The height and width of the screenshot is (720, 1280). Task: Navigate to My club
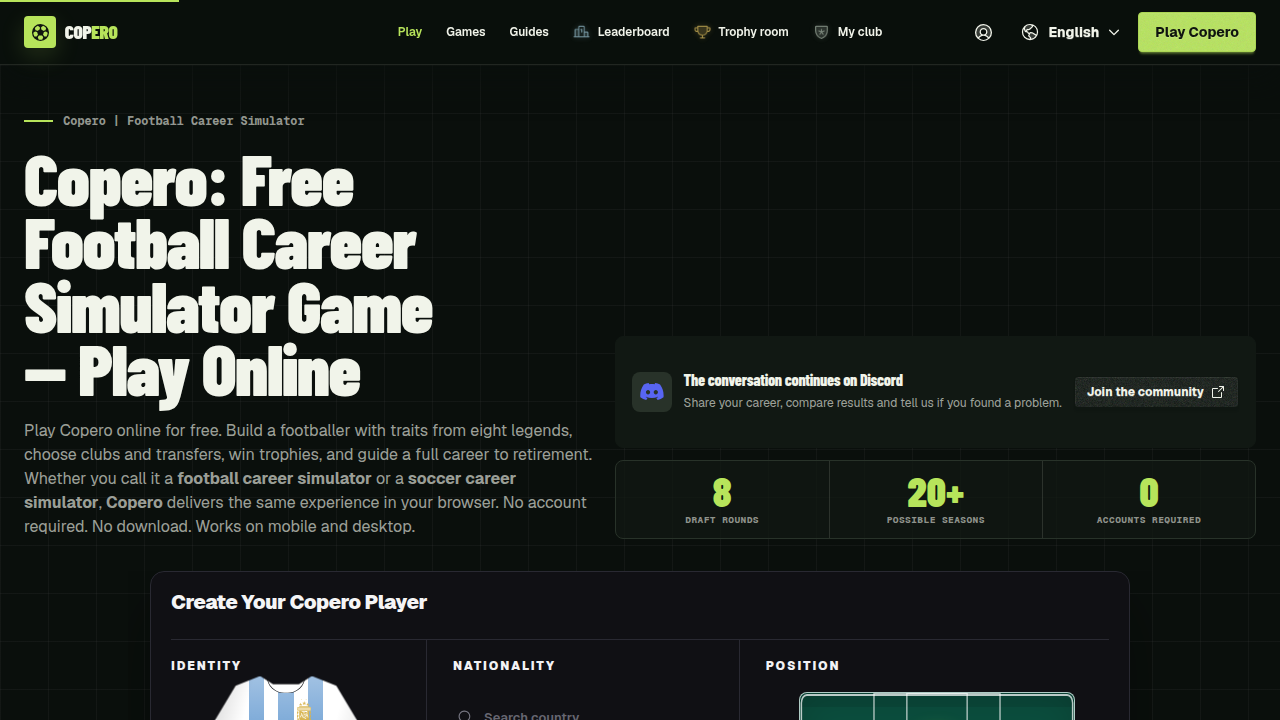[x=848, y=32]
